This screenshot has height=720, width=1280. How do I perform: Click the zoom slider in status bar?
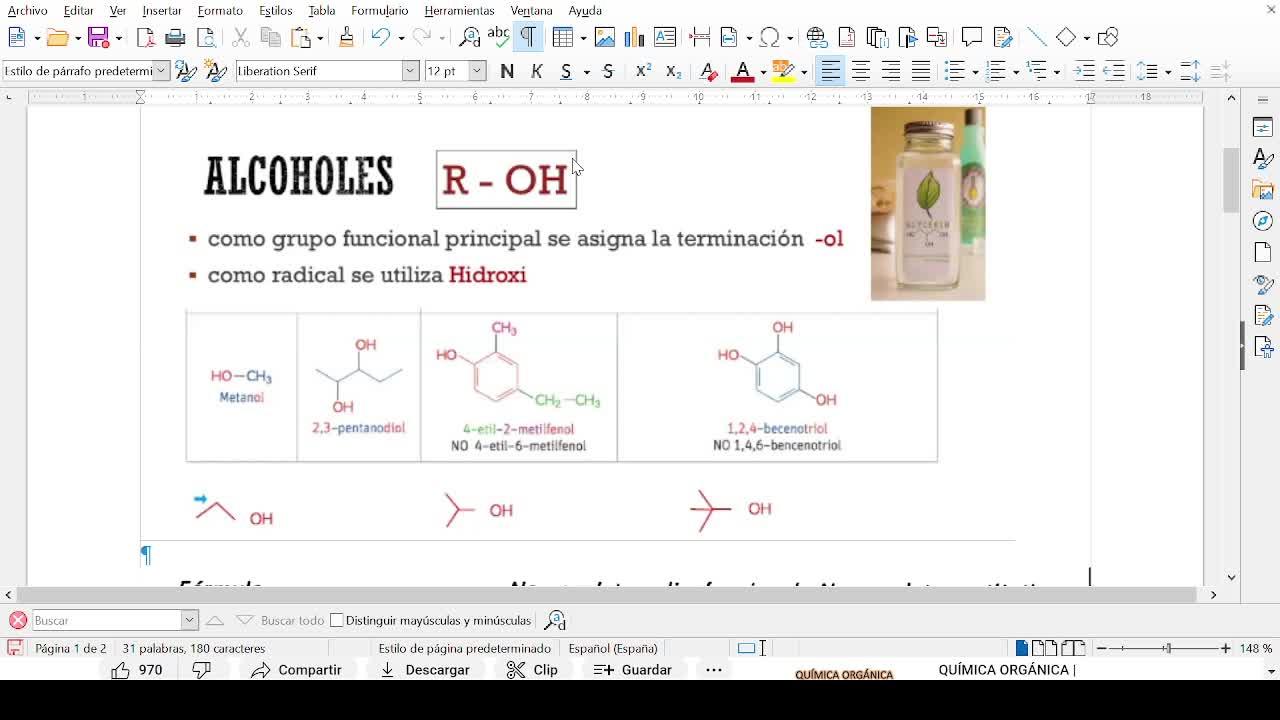(1166, 648)
